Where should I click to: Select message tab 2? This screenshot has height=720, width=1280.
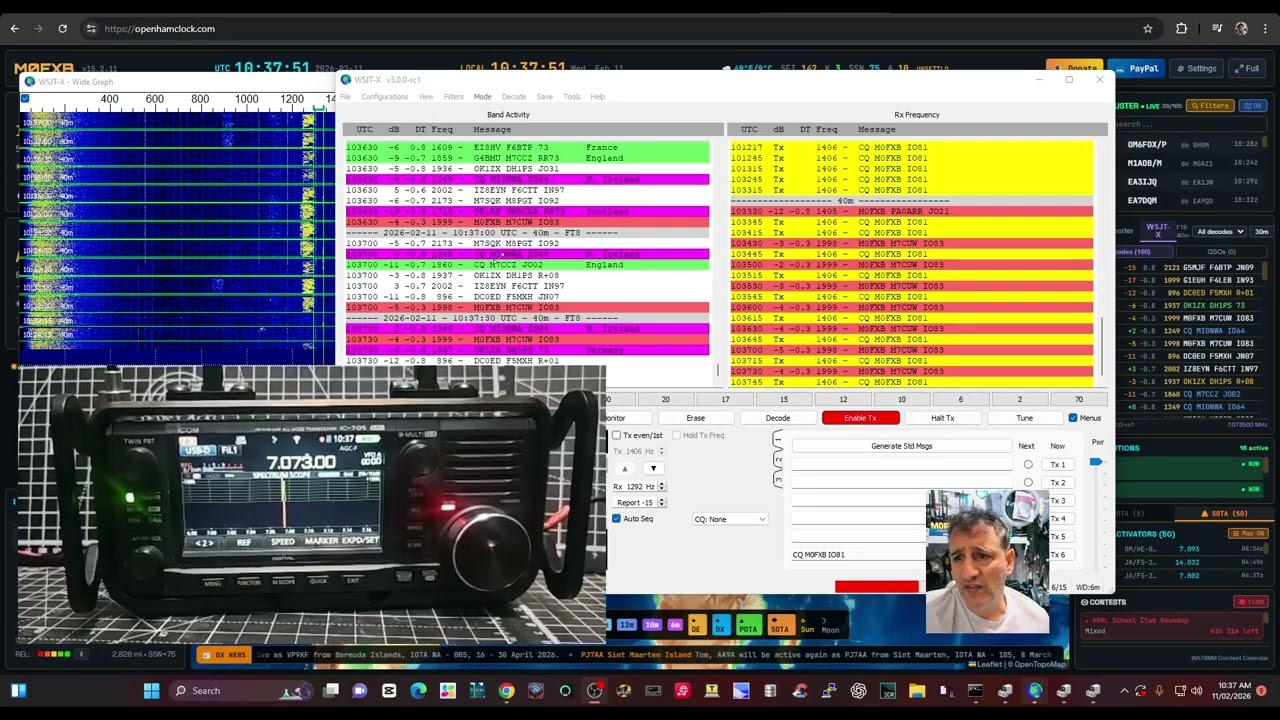coord(778,460)
